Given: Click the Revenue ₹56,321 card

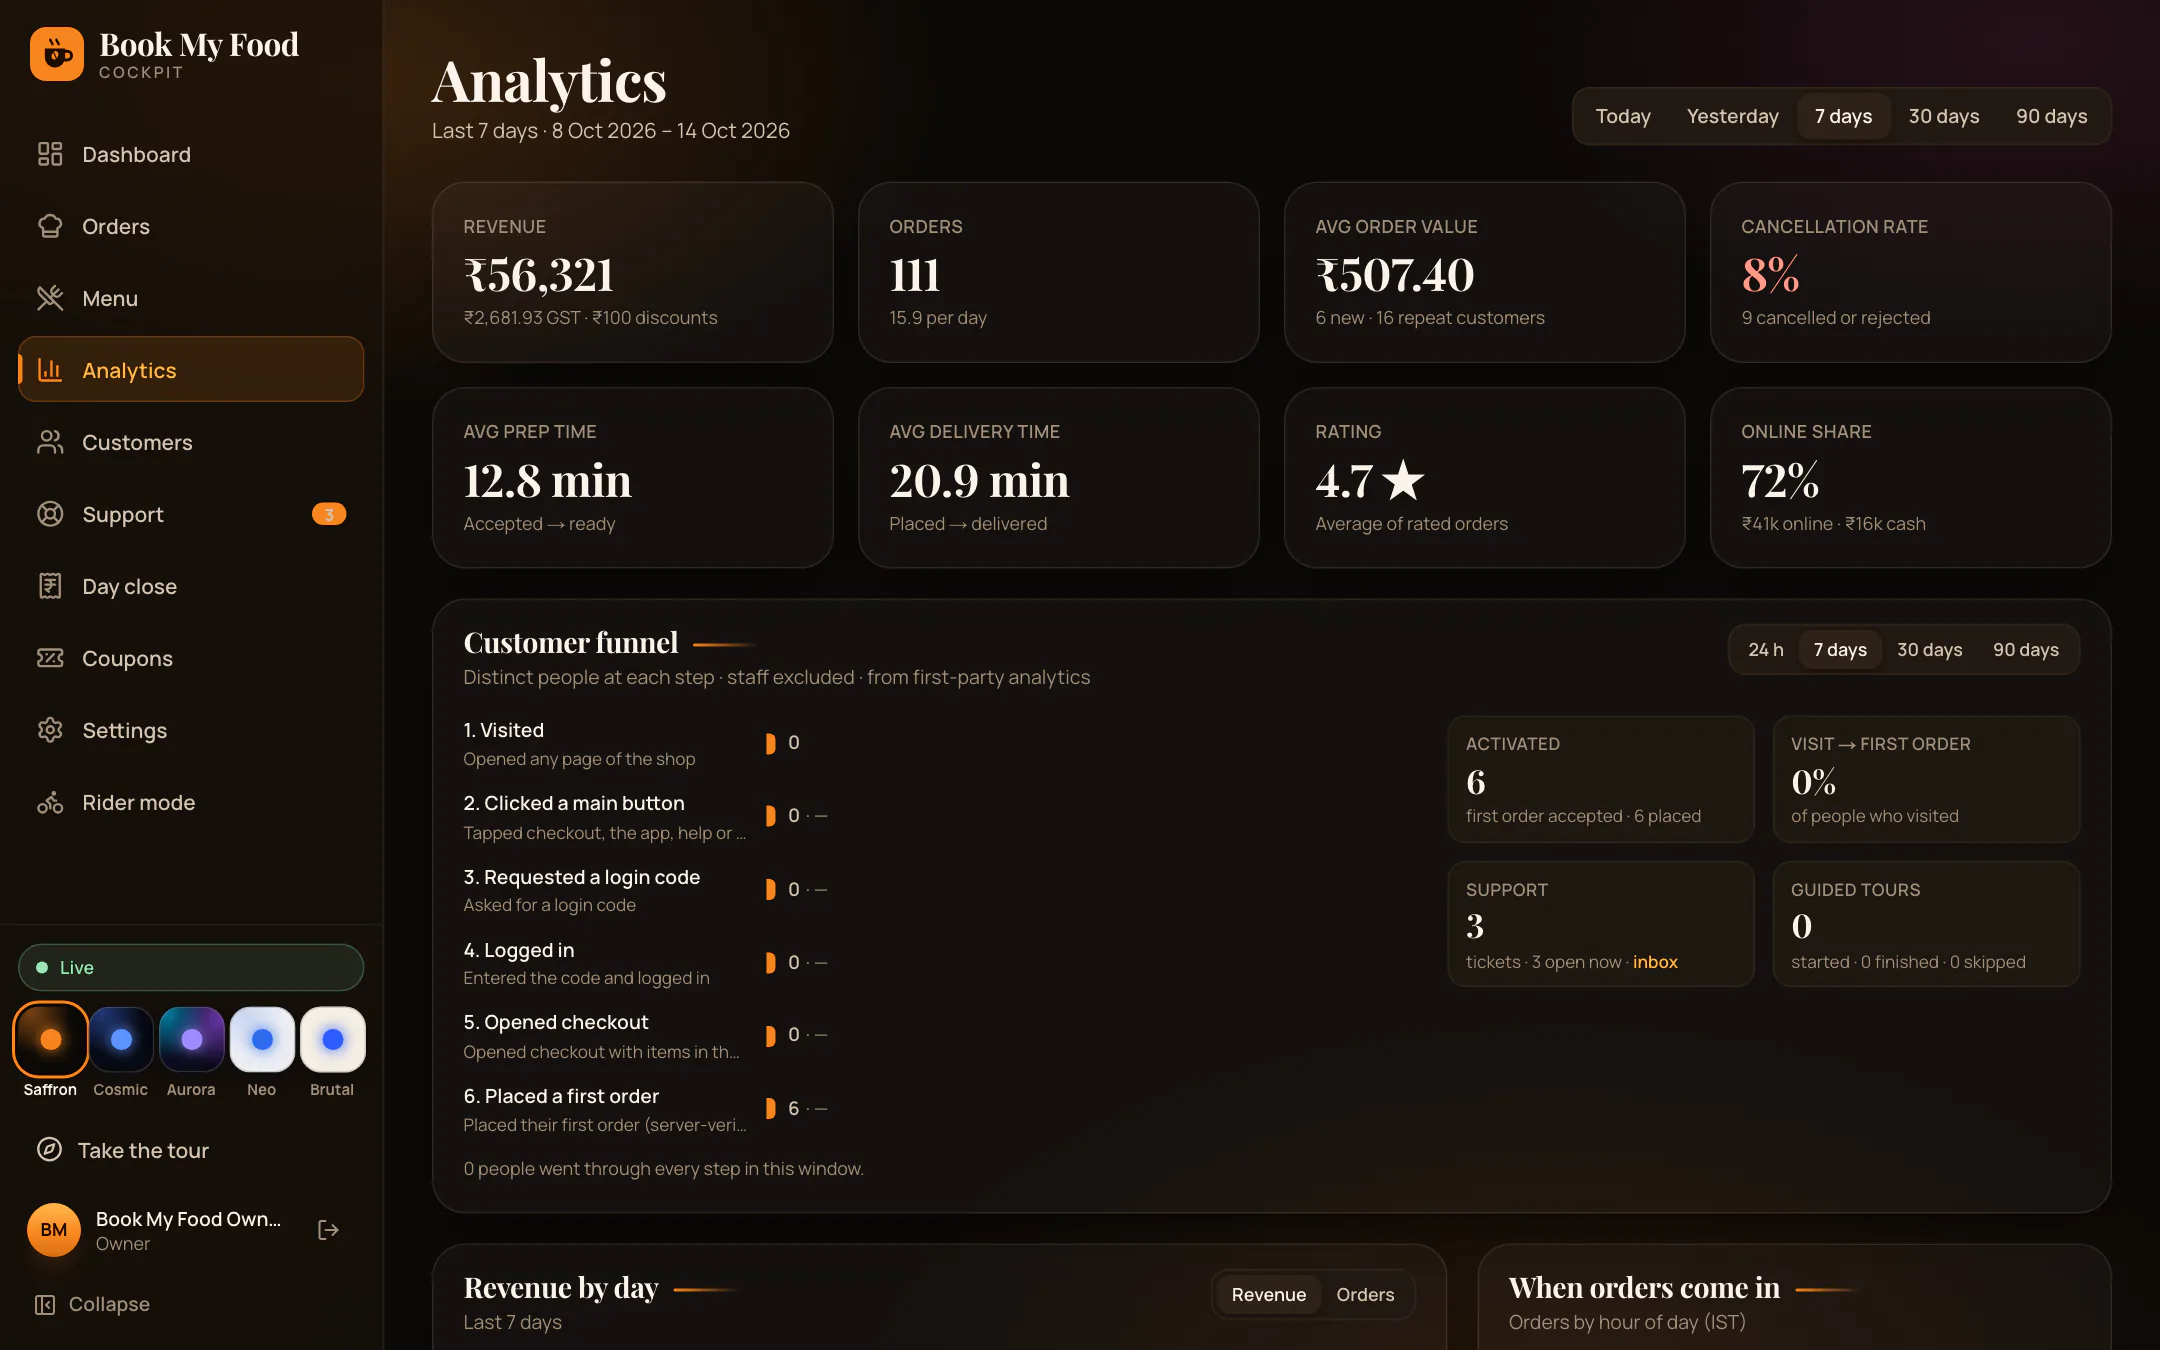Looking at the screenshot, I should tap(632, 272).
